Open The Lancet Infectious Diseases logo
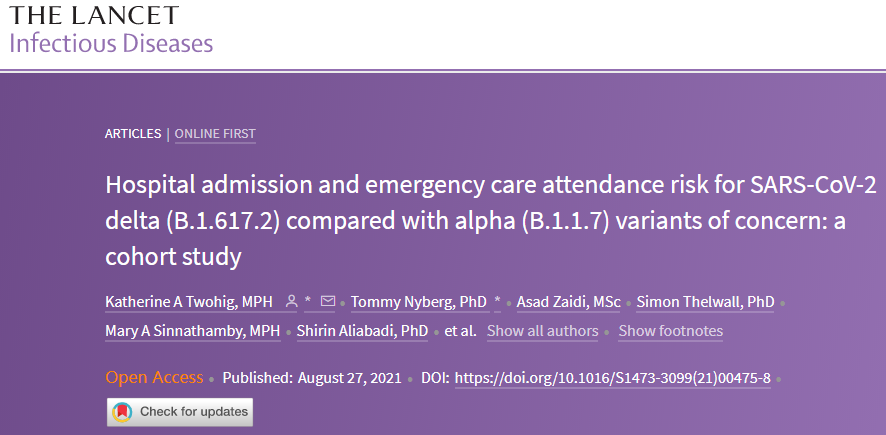This screenshot has height=435, width=886. pos(111,29)
